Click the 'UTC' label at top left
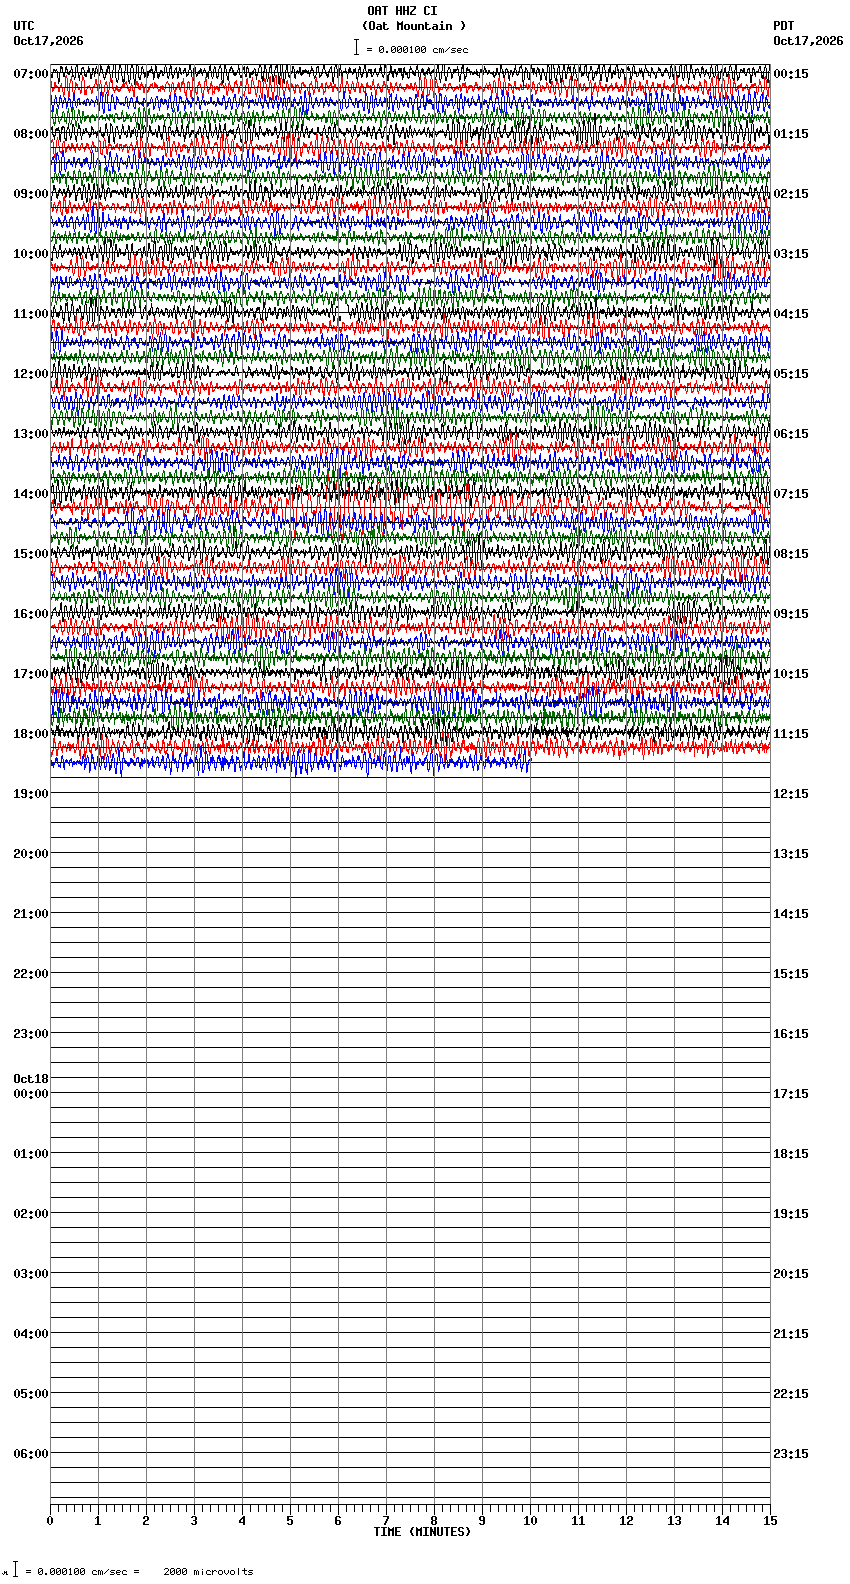Viewport: 850px width, 1584px height. pyautogui.click(x=24, y=26)
